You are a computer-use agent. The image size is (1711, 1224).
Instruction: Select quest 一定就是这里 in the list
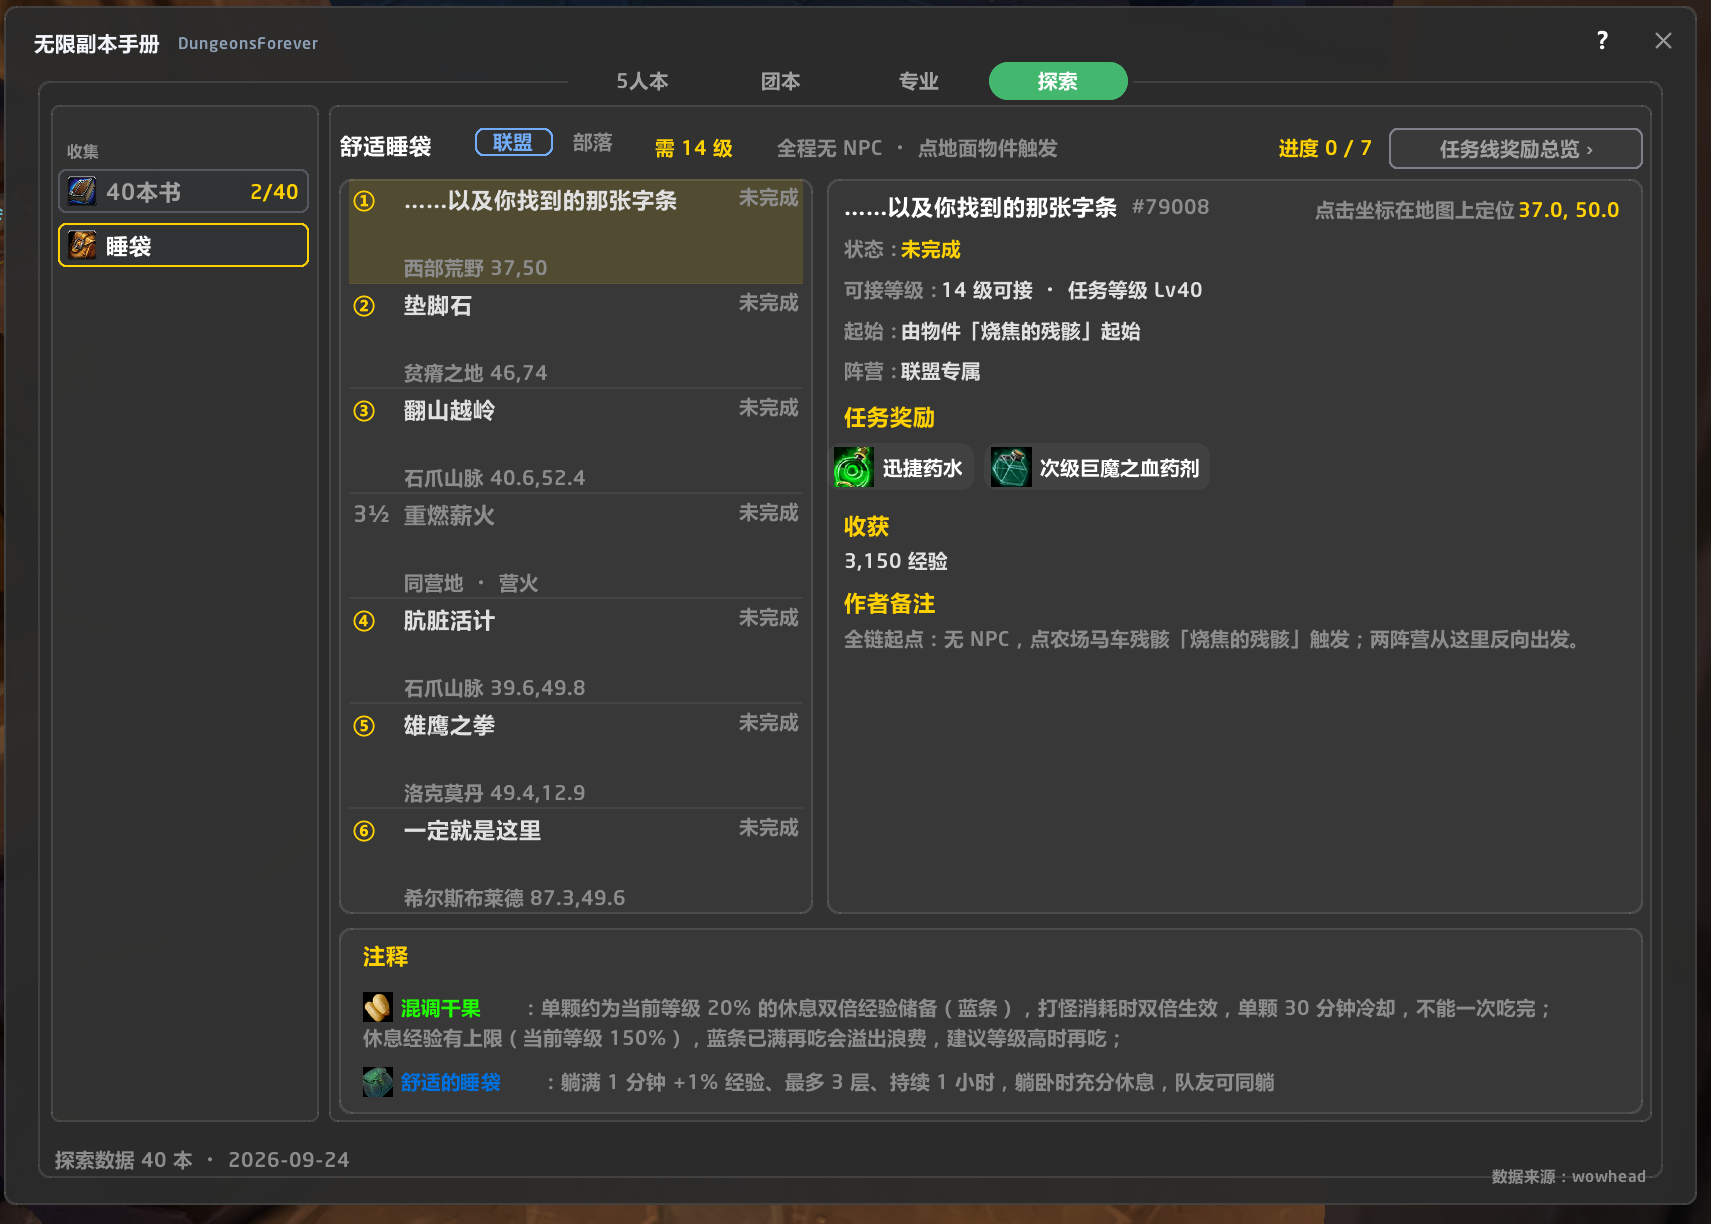coord(576,860)
